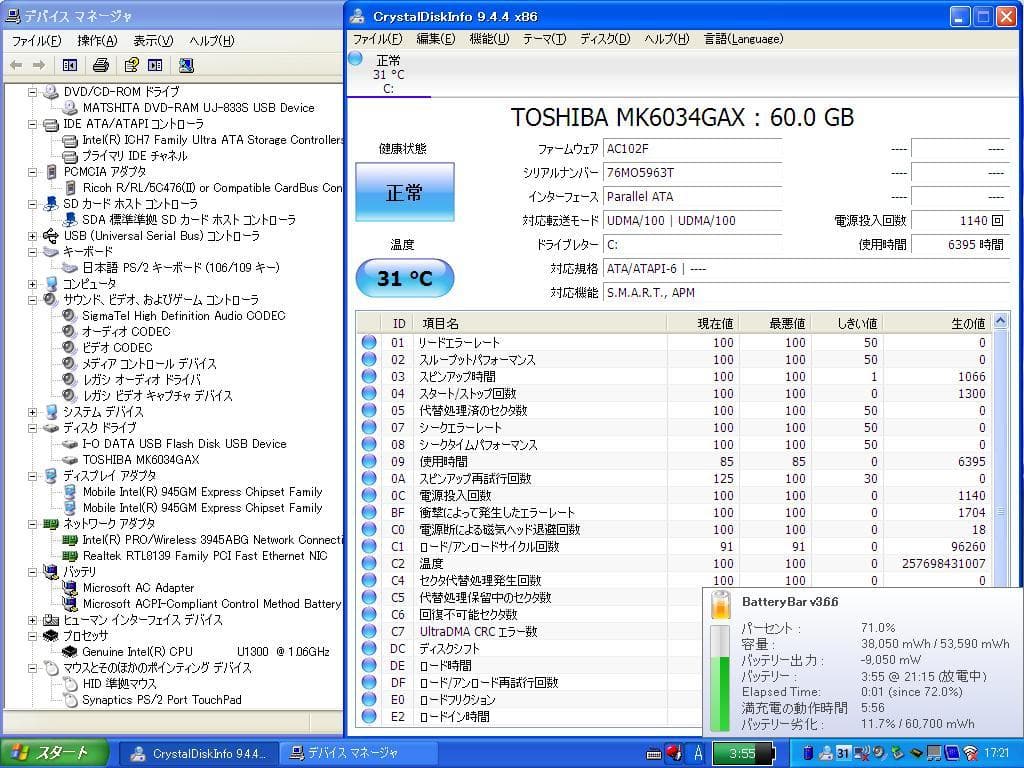Click the blue status dot for 01 リードエラーレート
Viewport: 1024px width, 768px height.
click(369, 342)
